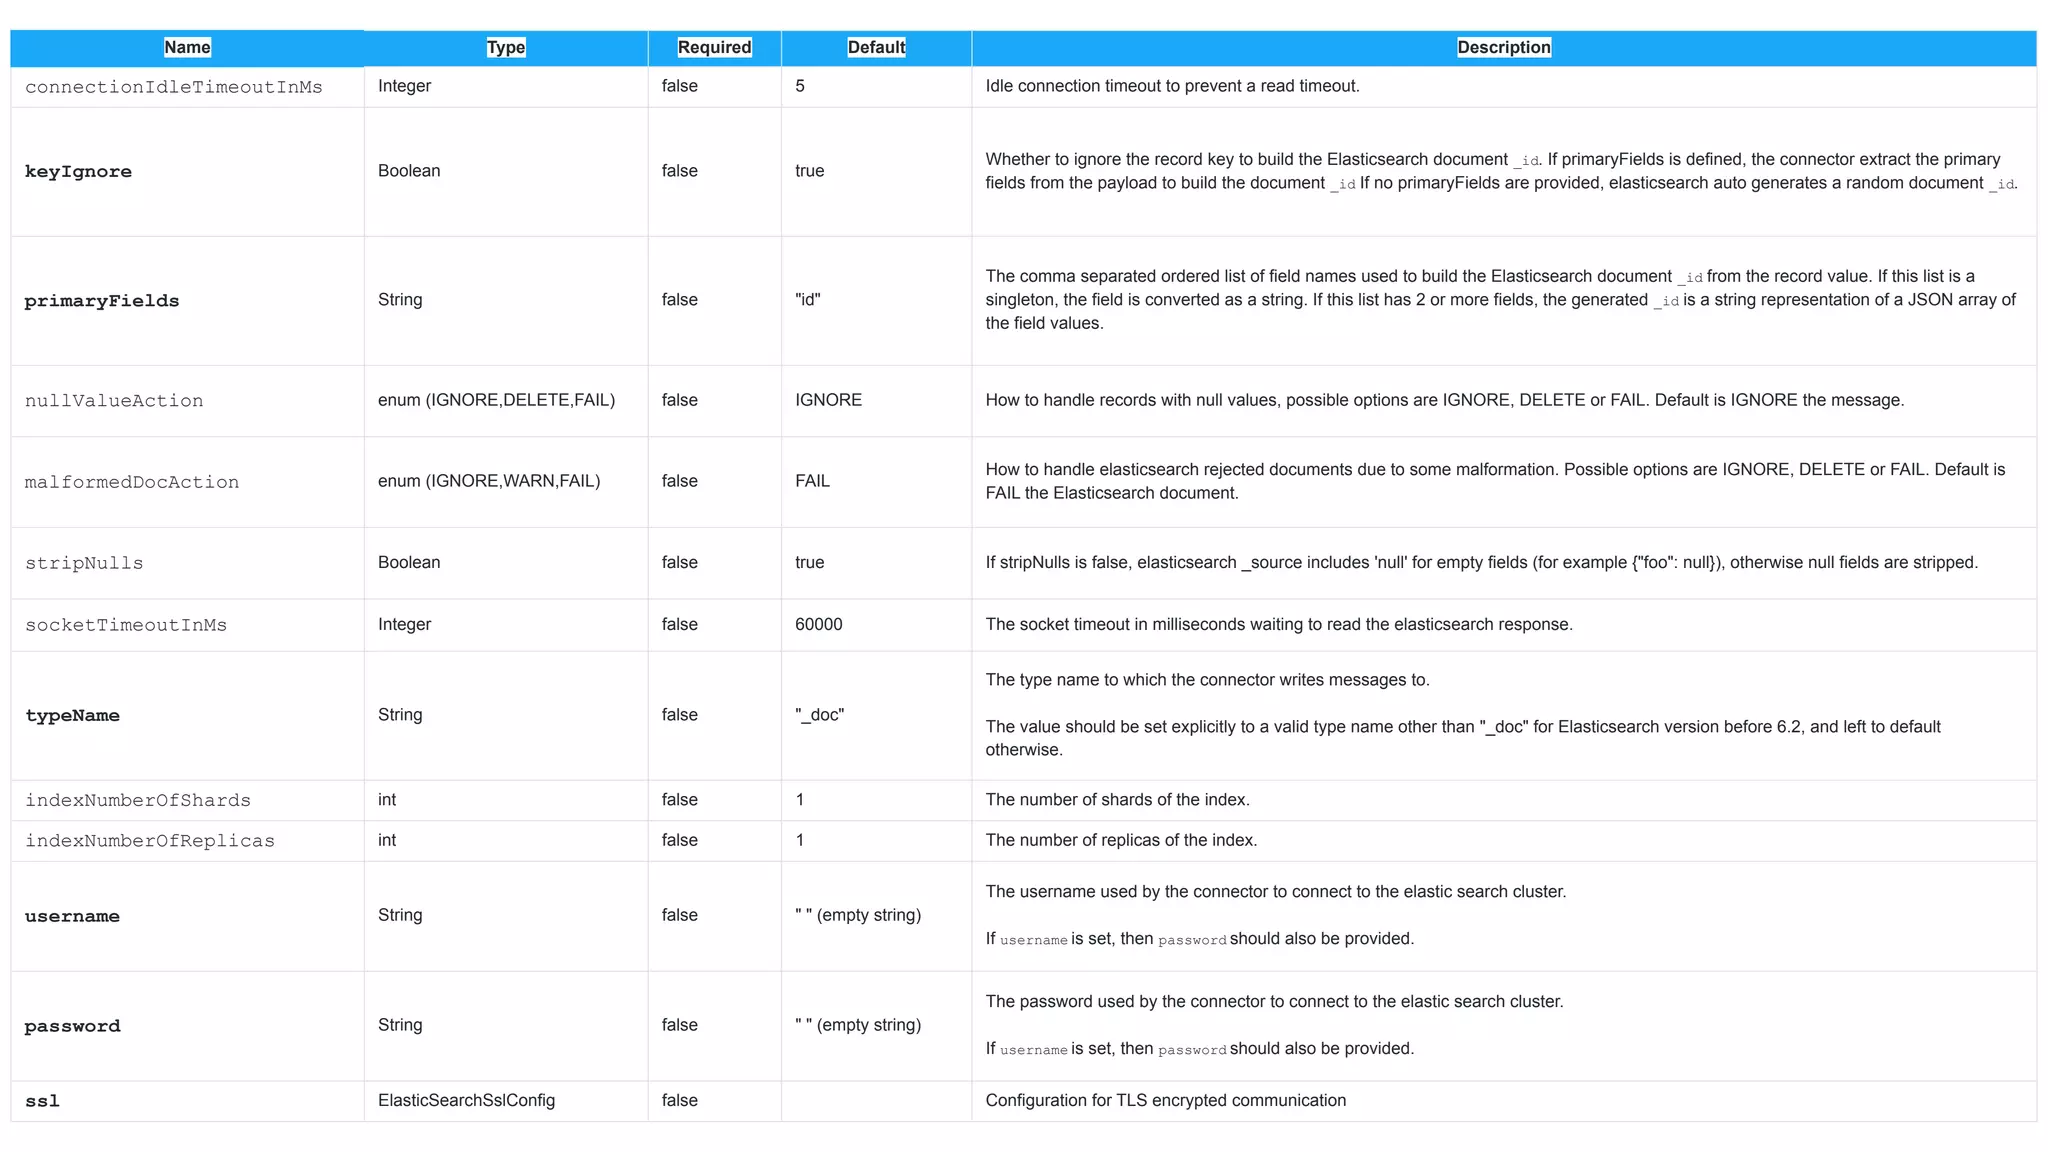Click required false for typeName row
2048x1152 pixels.
click(680, 715)
